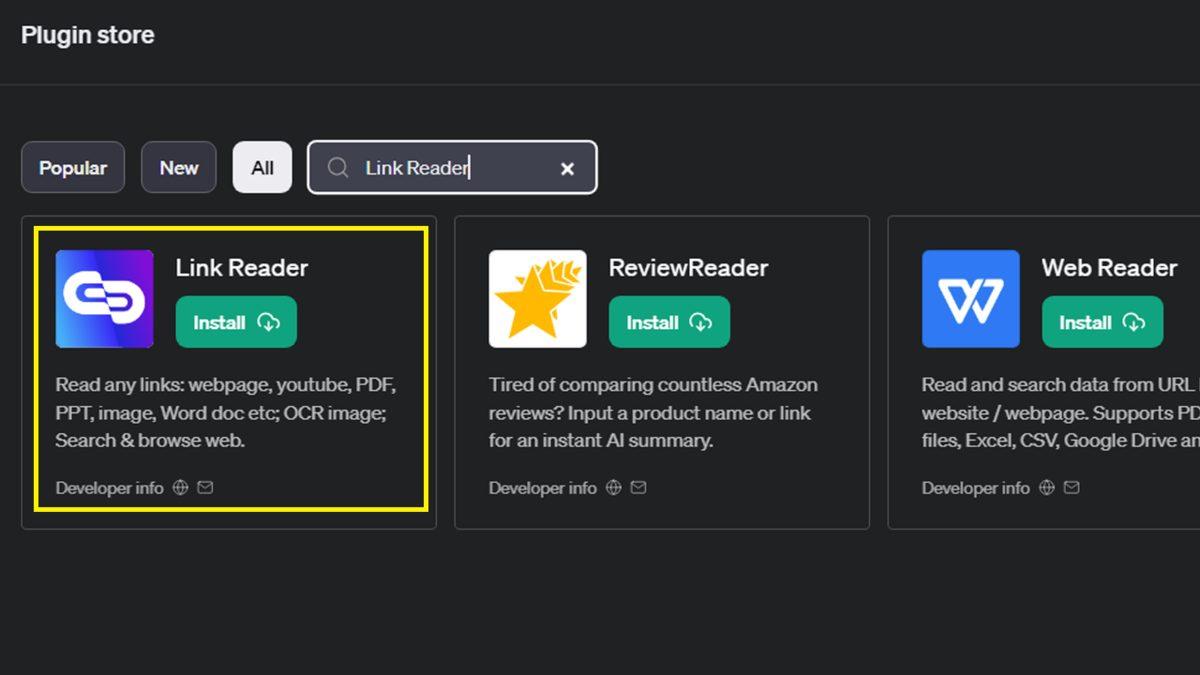Install the Link Reader plugin
The height and width of the screenshot is (675, 1200).
point(236,322)
